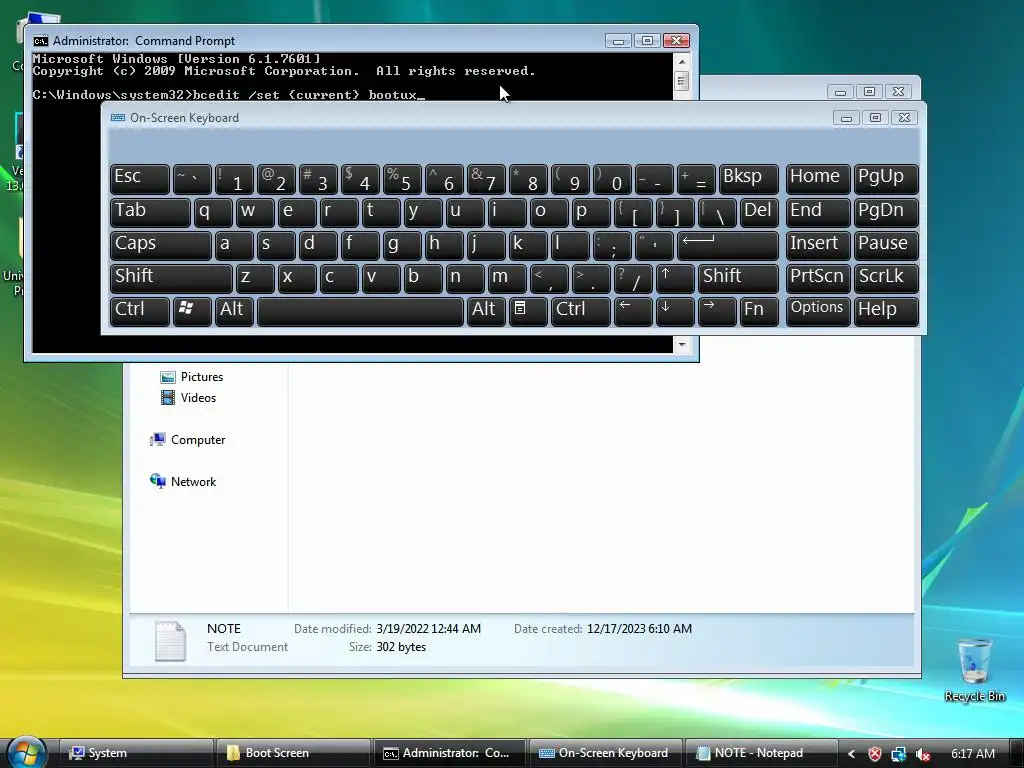Click the red security shield tray icon

874,754
